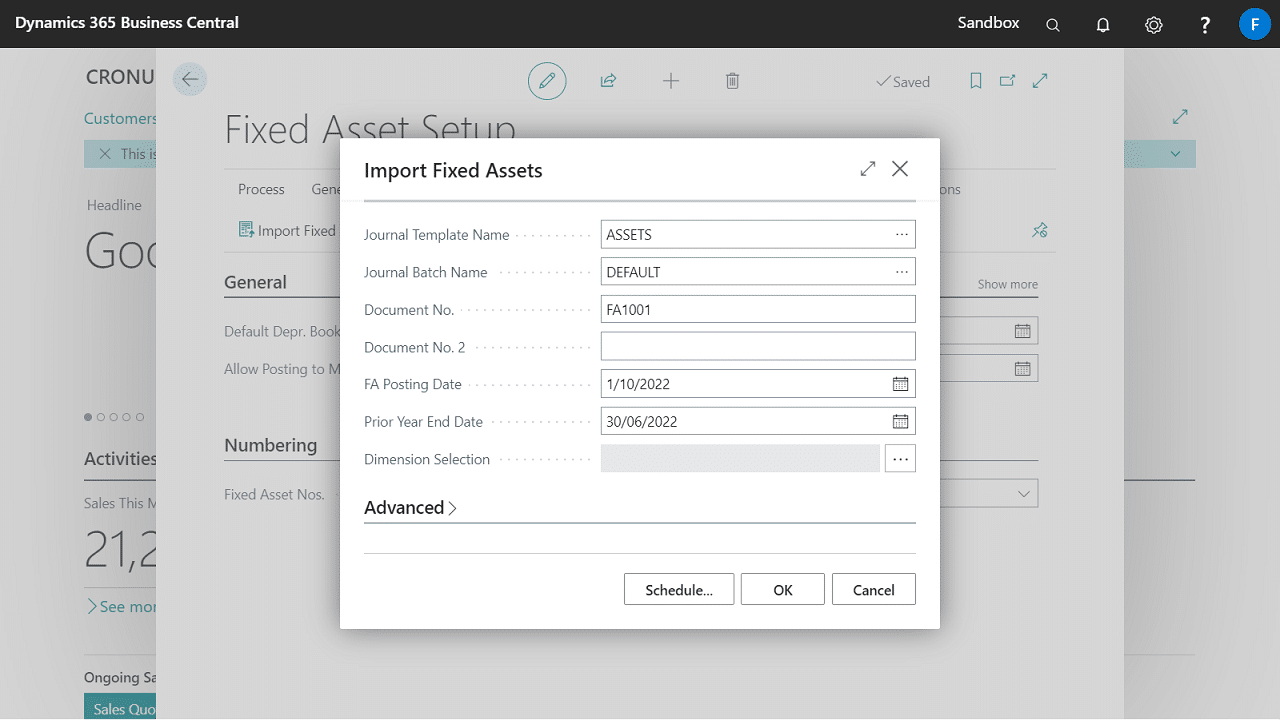The width and height of the screenshot is (1280, 720).
Task: Click the help question mark icon
Action: point(1205,25)
